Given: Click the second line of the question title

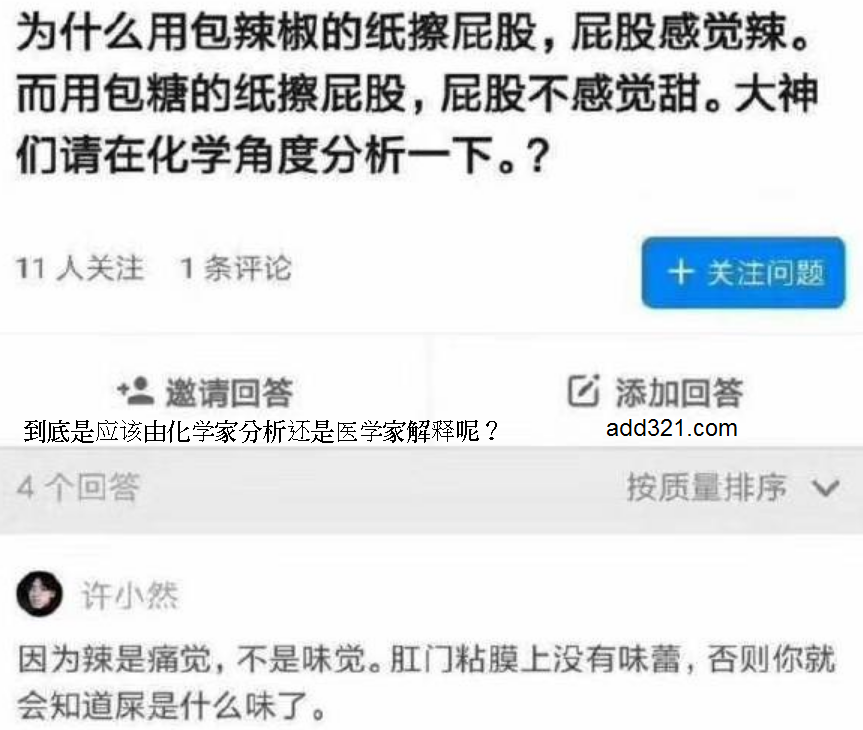Looking at the screenshot, I should (x=417, y=94).
